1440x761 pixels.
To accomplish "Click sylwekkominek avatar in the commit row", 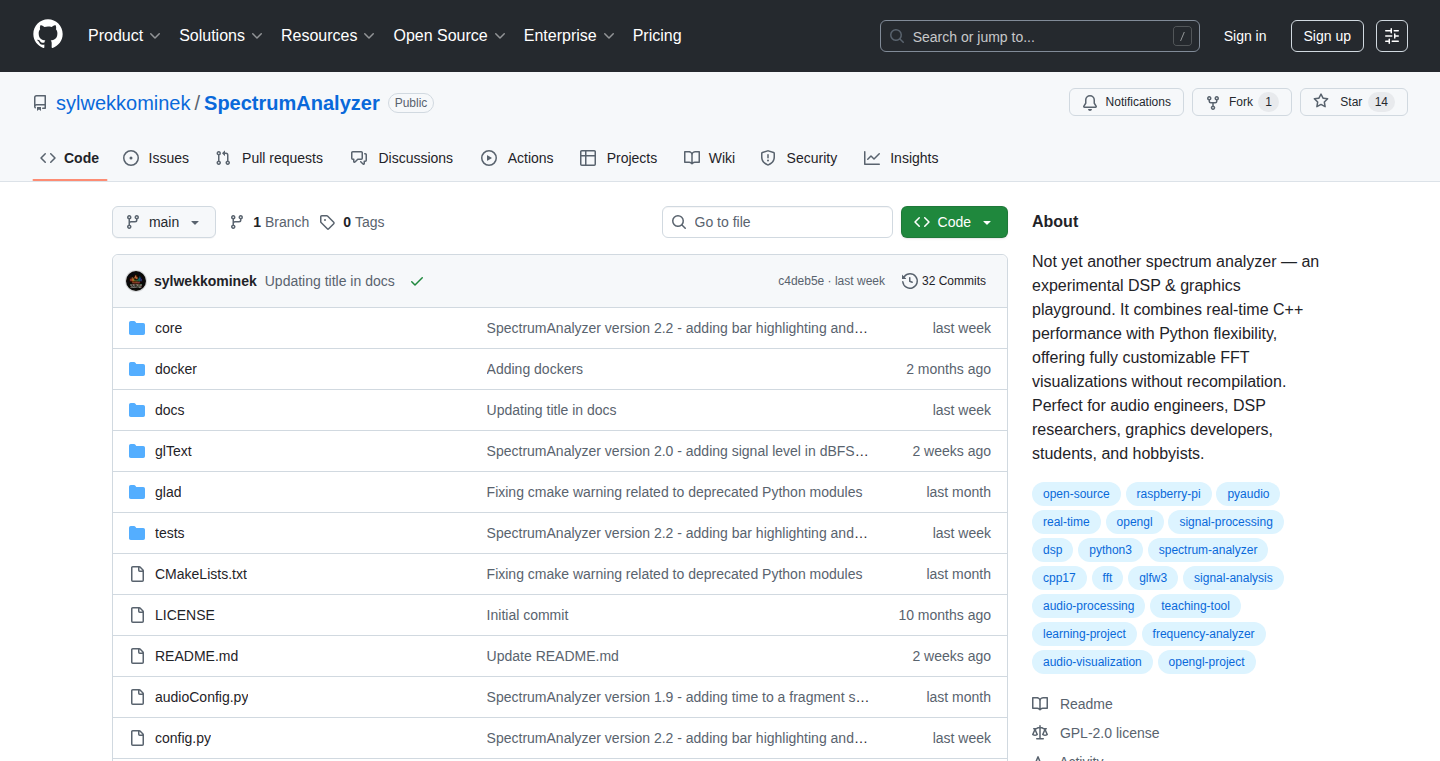I will click(x=136, y=281).
